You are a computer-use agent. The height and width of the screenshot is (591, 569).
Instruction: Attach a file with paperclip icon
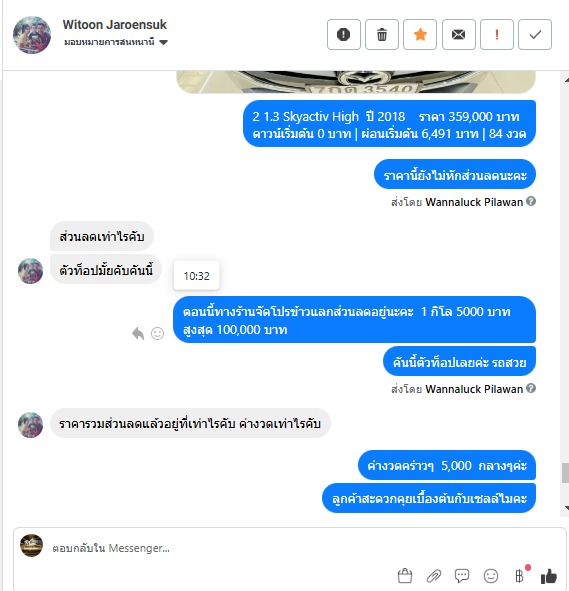(x=434, y=576)
